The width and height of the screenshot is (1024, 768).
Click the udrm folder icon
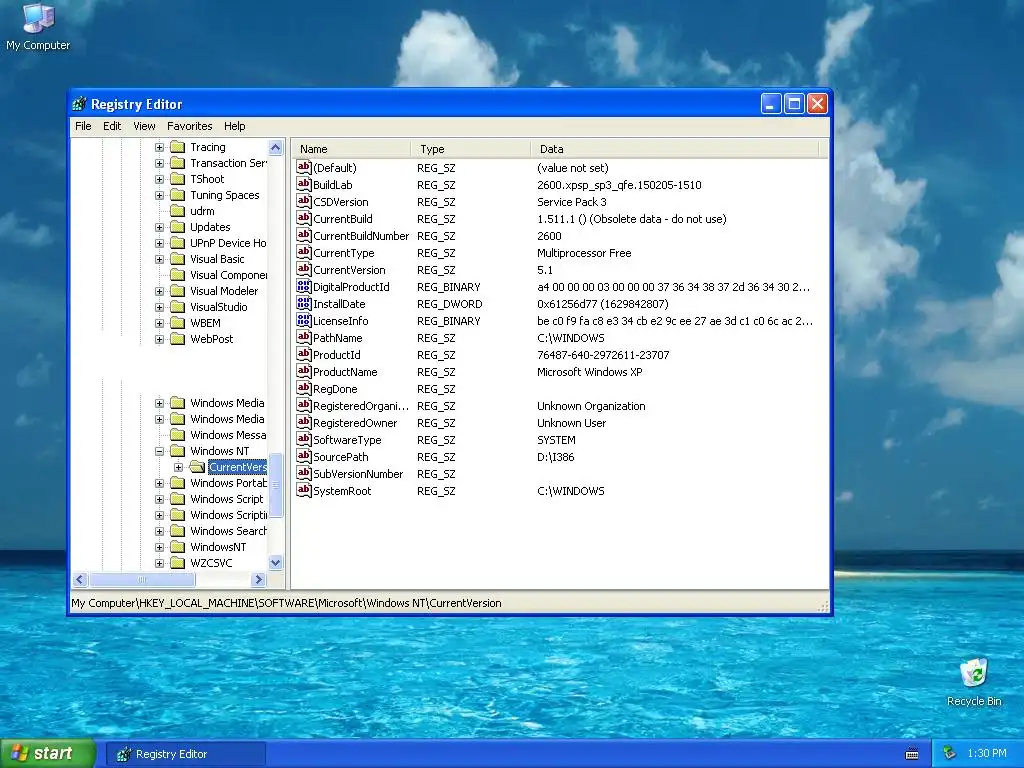pos(178,211)
